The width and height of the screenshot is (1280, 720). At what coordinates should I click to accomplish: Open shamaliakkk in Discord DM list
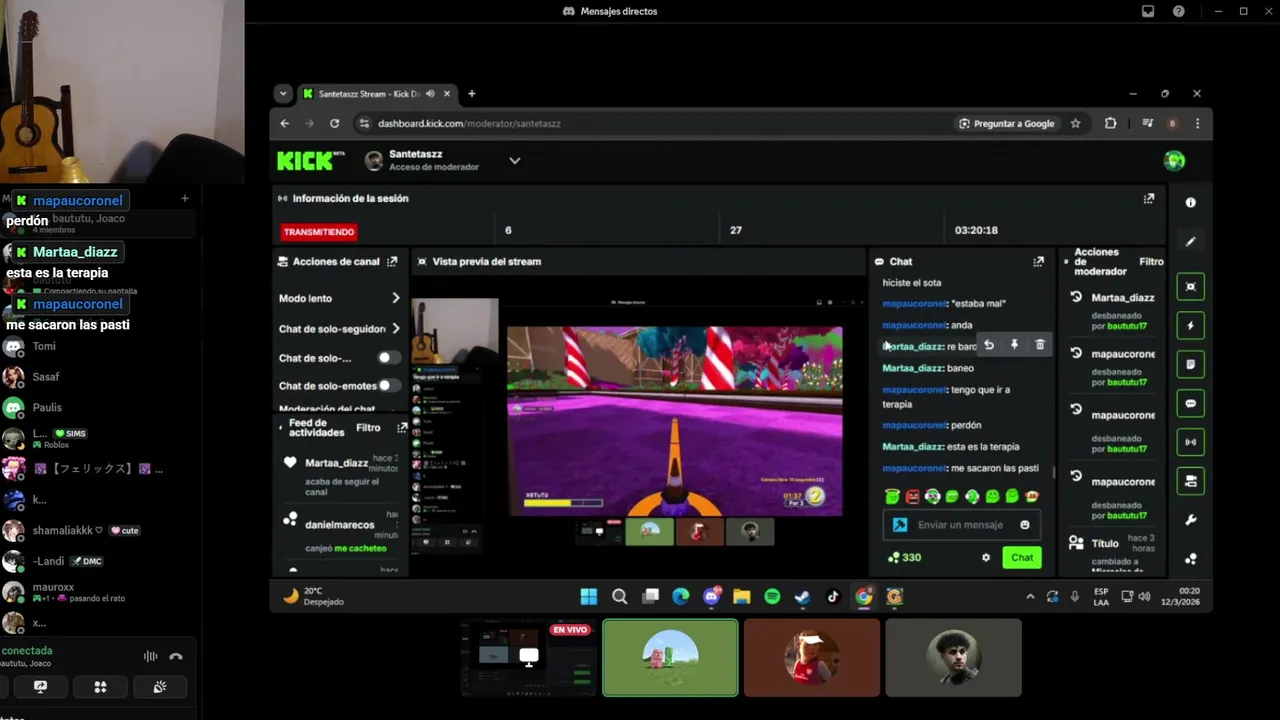pyautogui.click(x=97, y=530)
